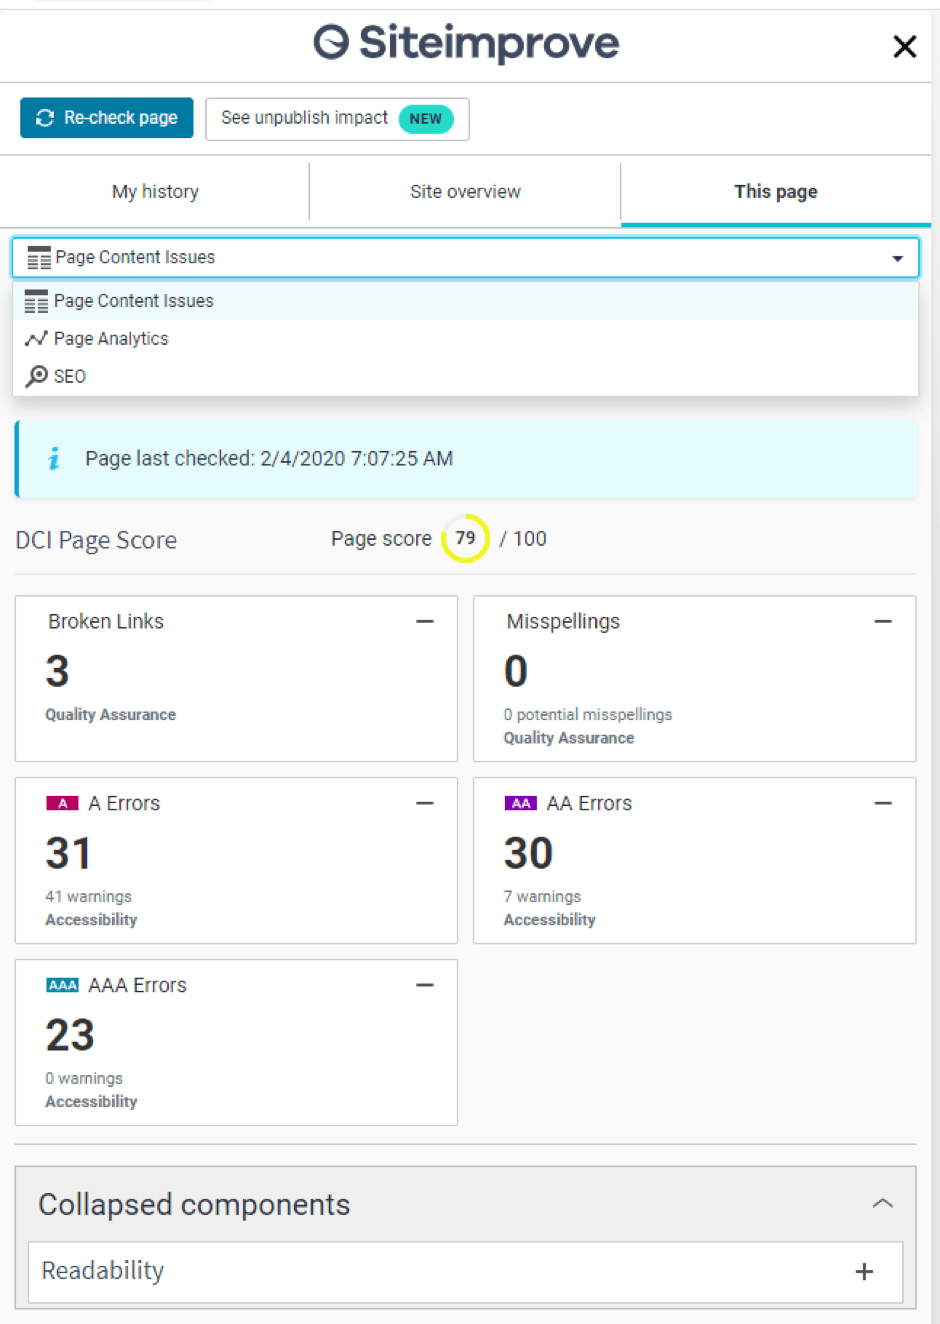Click the info icon beside last checked
This screenshot has width=940, height=1324.
point(54,458)
